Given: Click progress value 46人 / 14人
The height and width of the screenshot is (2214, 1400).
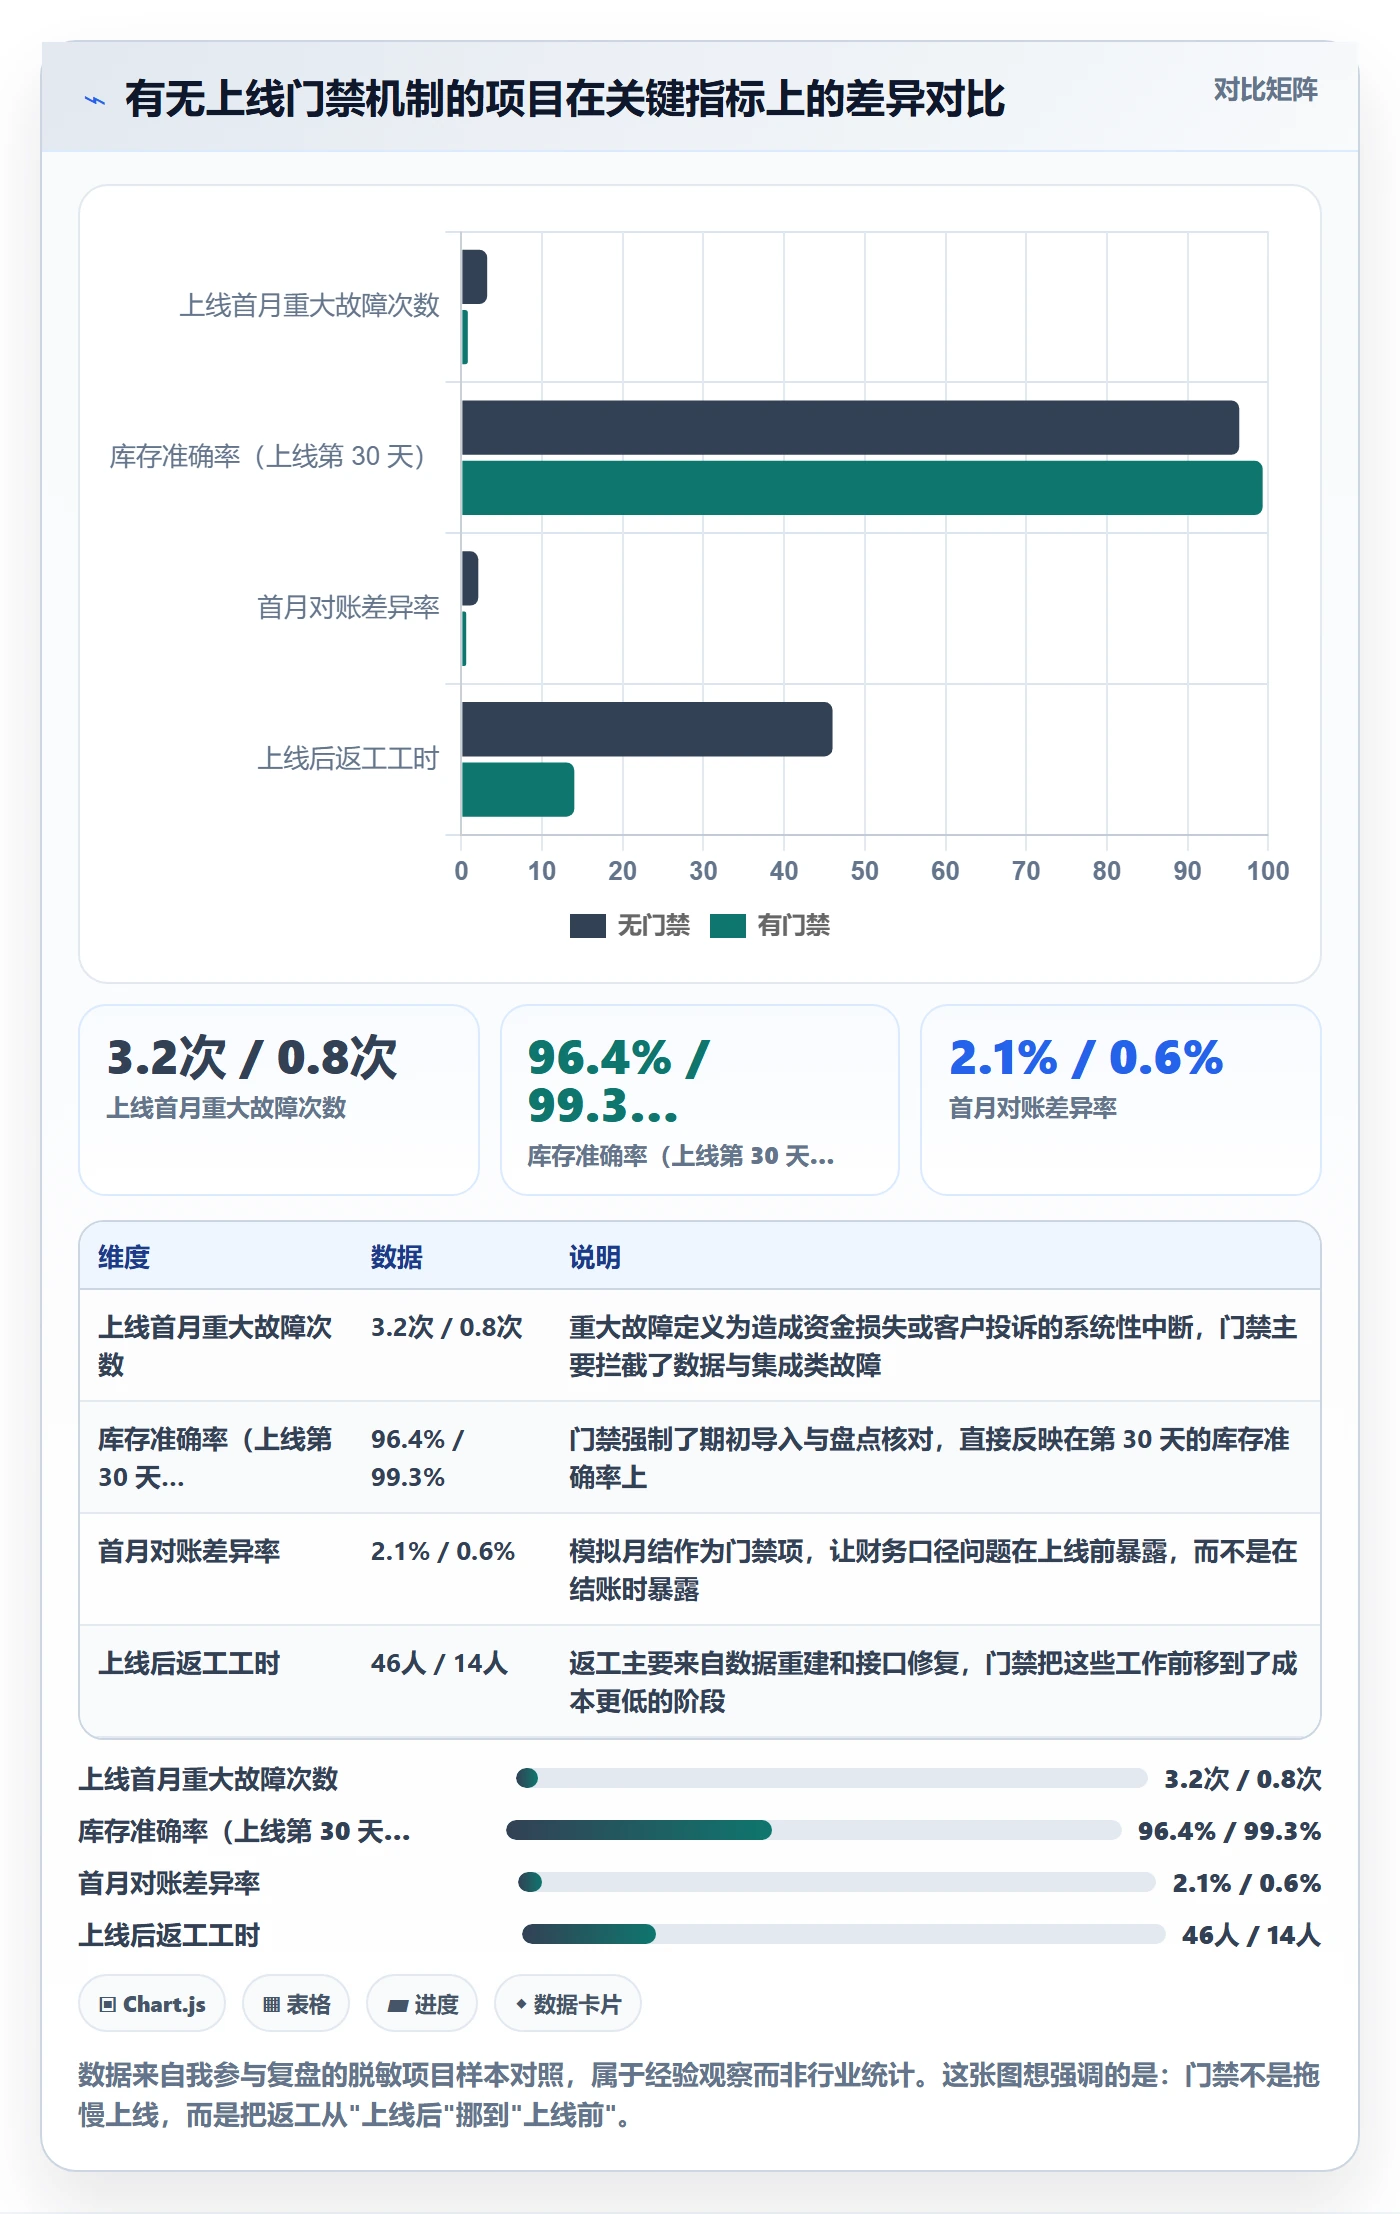Looking at the screenshot, I should (1251, 1935).
